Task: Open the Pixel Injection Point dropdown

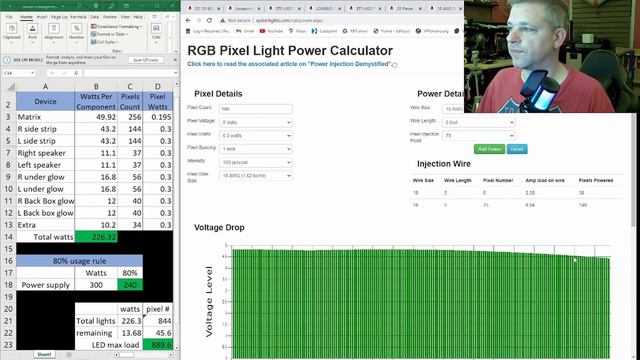Action: pyautogui.click(x=479, y=136)
